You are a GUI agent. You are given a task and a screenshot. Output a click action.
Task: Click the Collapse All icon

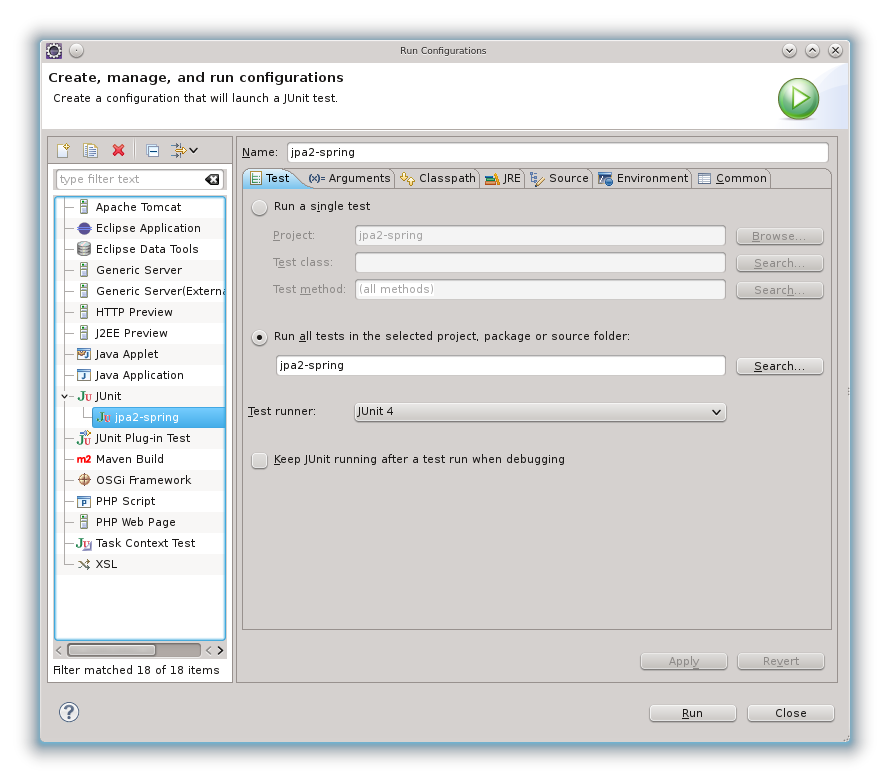click(x=153, y=150)
